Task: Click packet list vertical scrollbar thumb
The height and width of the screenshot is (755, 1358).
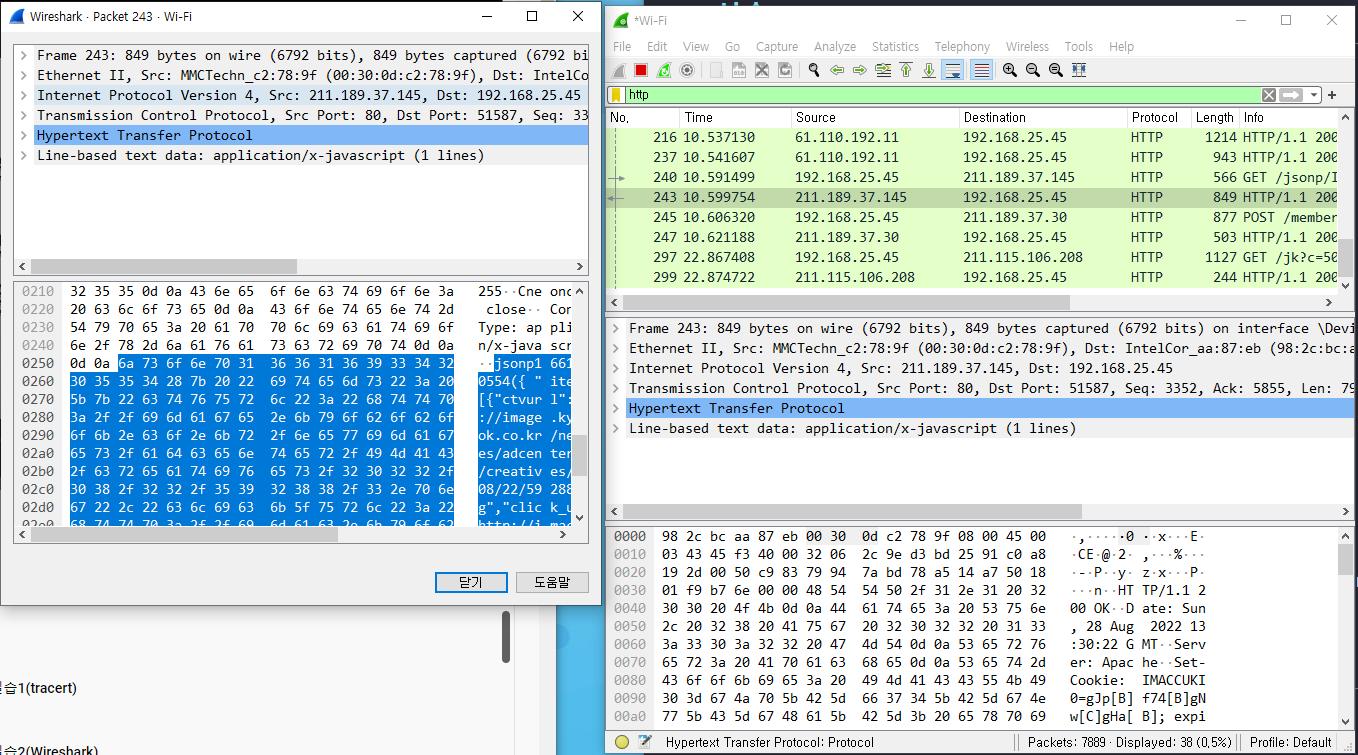Action: [1347, 258]
